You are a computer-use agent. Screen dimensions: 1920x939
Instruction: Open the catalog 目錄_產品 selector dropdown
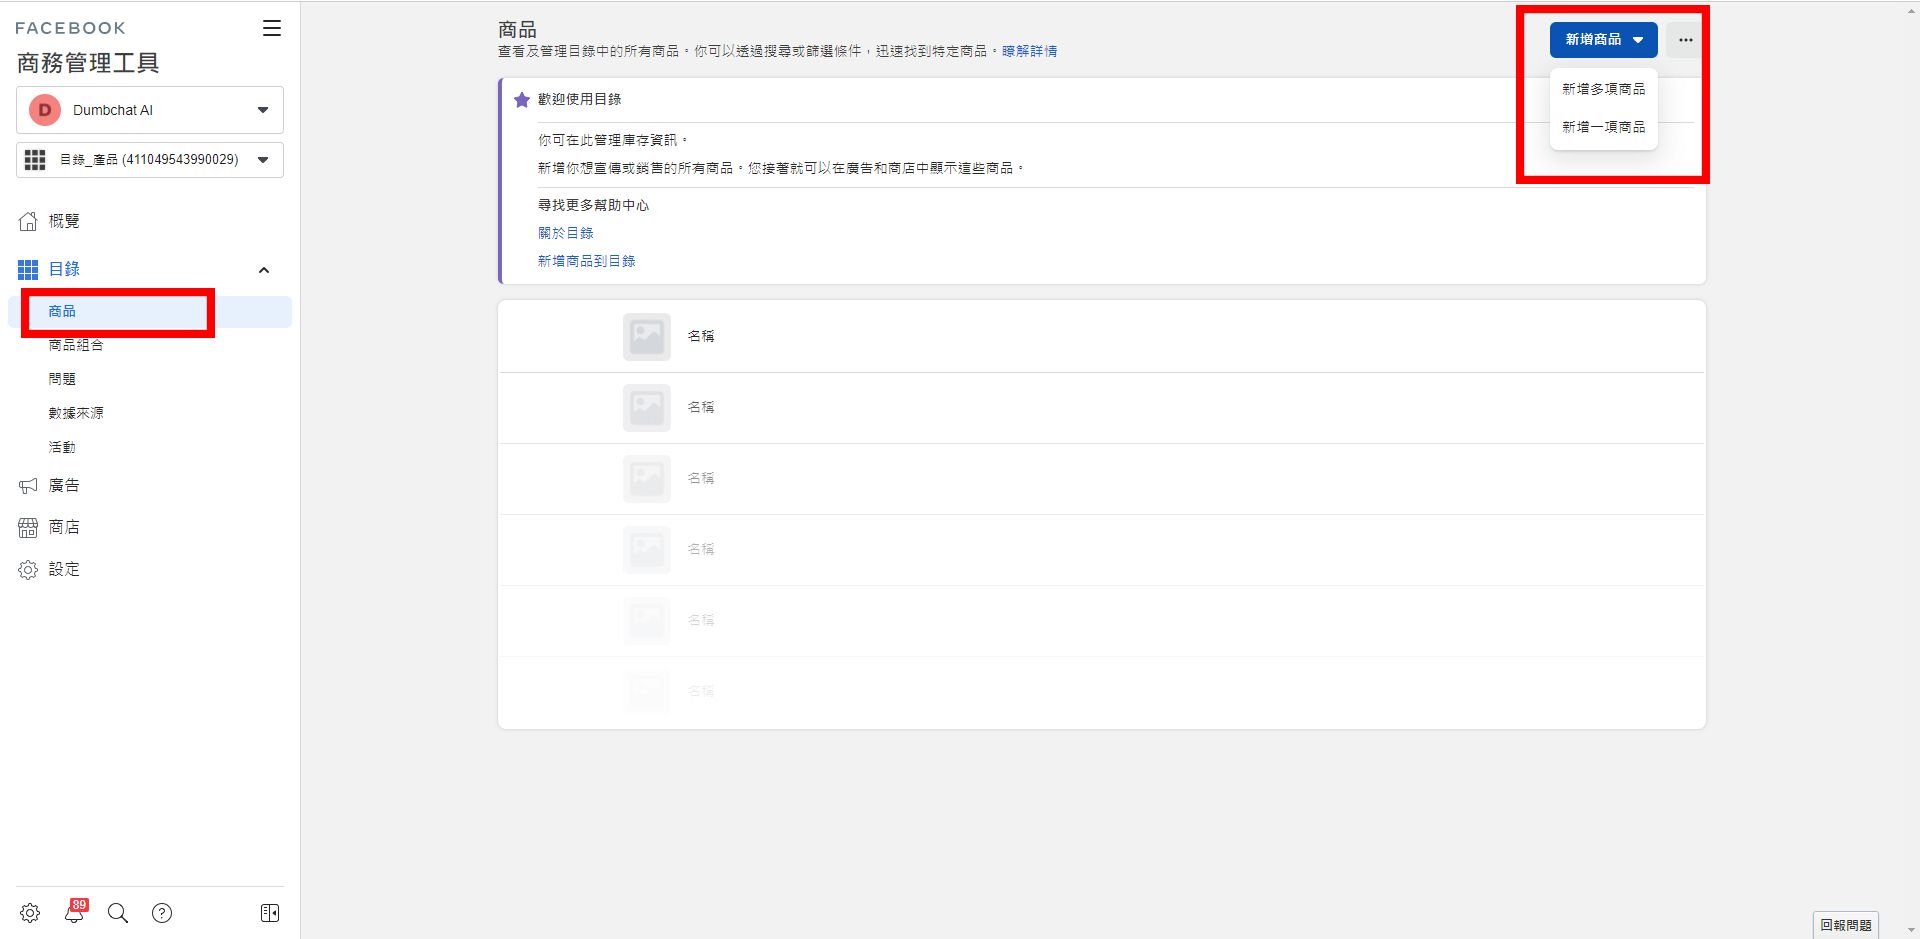(x=150, y=160)
